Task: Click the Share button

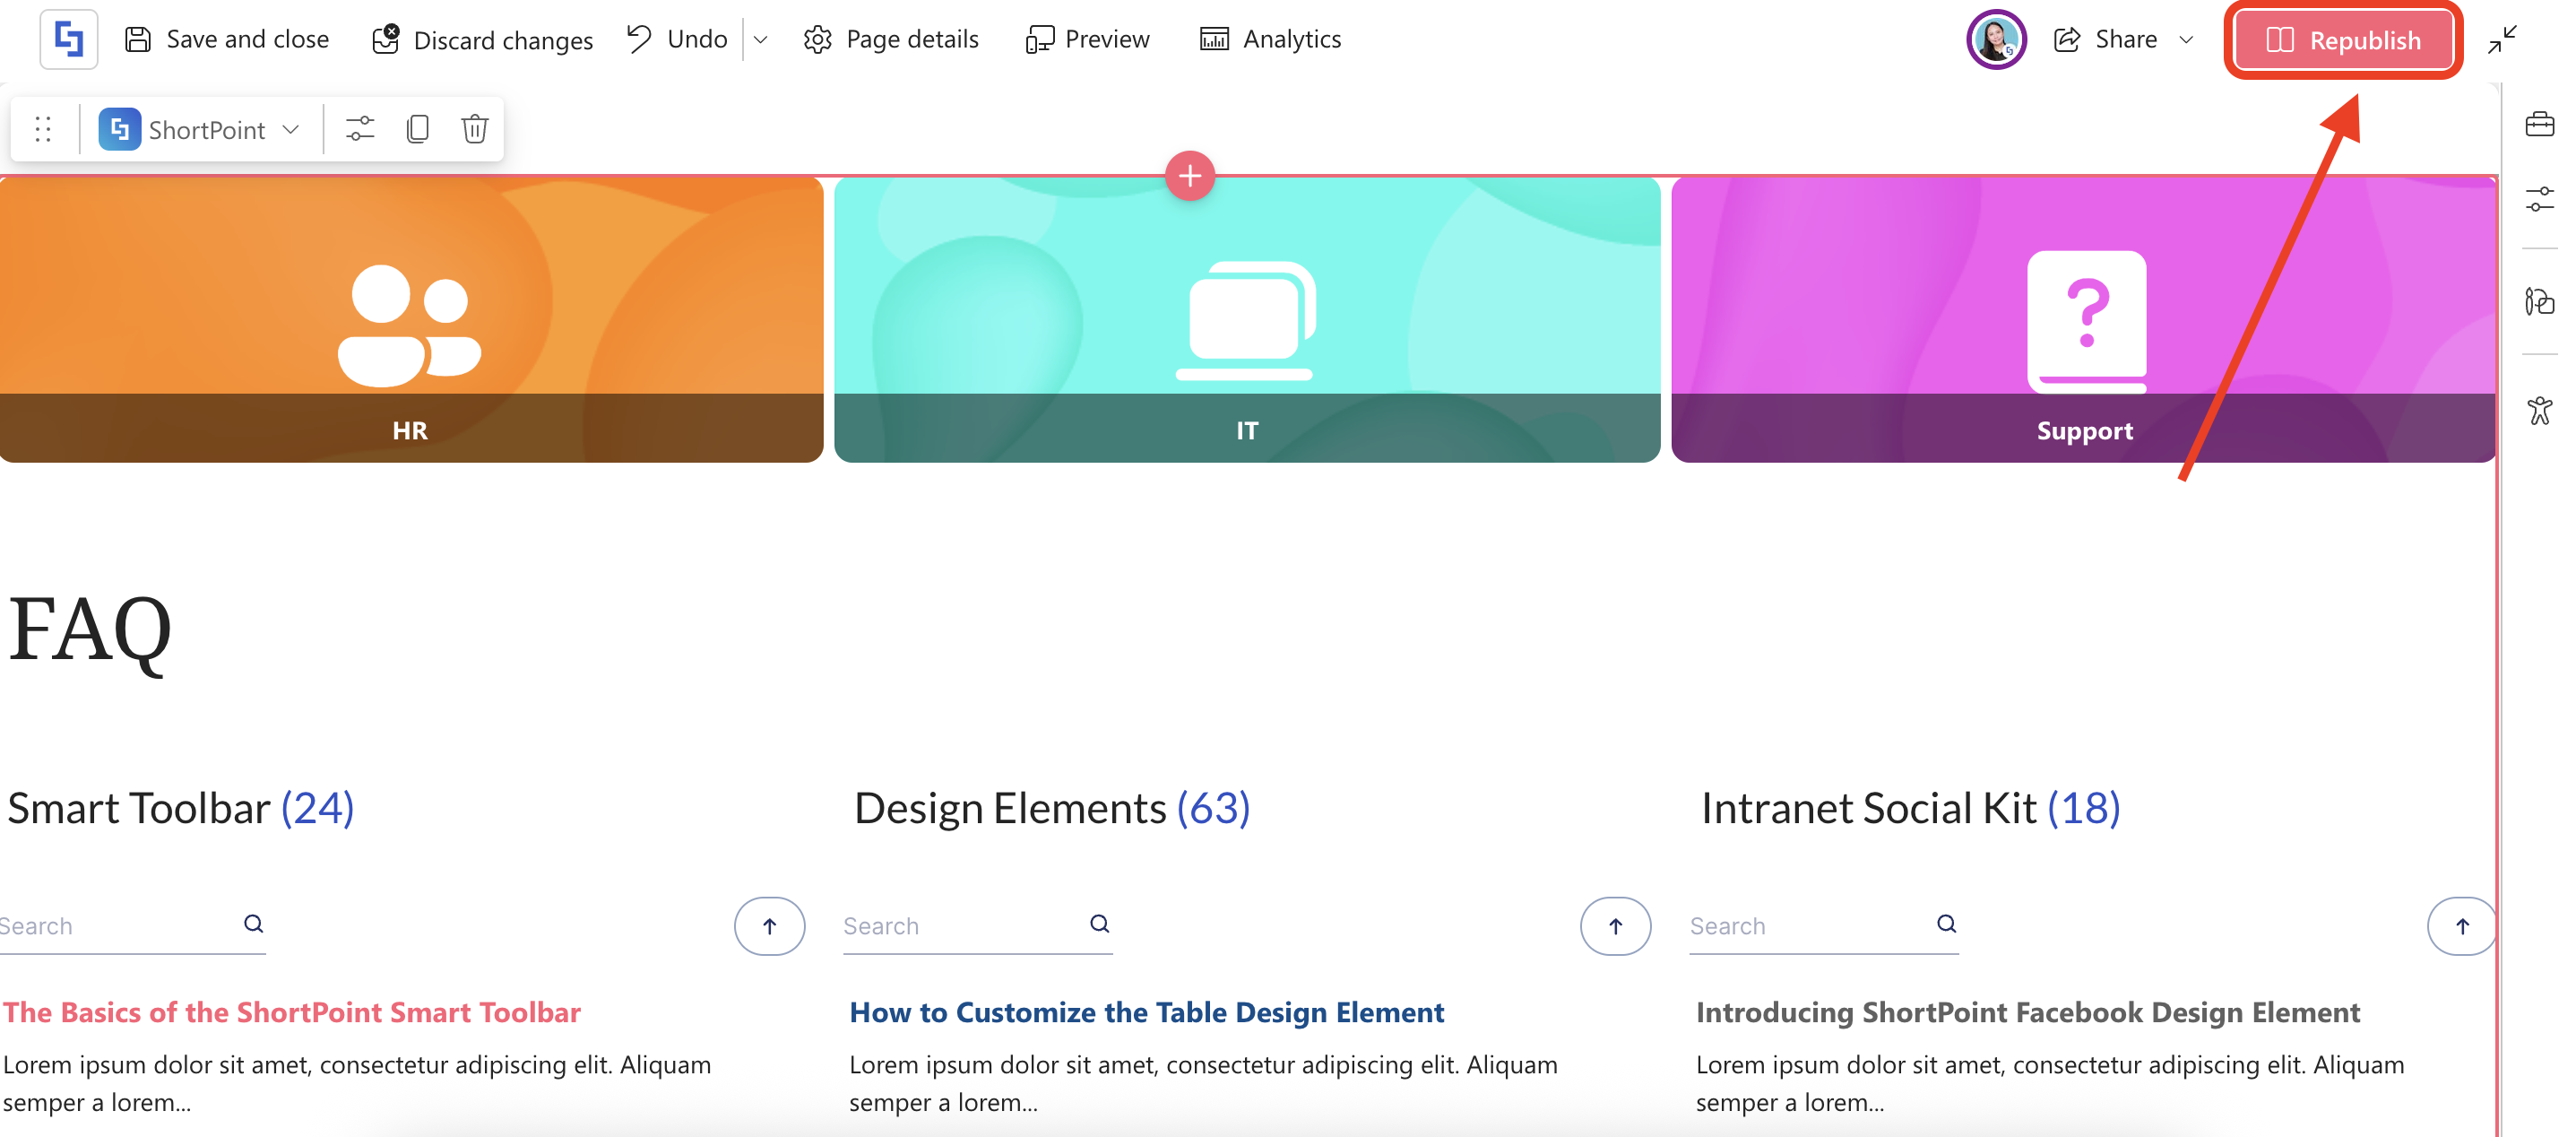Action: coord(2105,40)
